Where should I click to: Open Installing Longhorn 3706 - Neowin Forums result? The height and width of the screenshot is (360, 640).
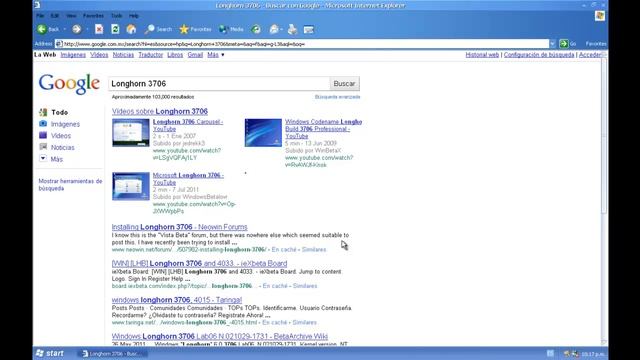[180, 227]
